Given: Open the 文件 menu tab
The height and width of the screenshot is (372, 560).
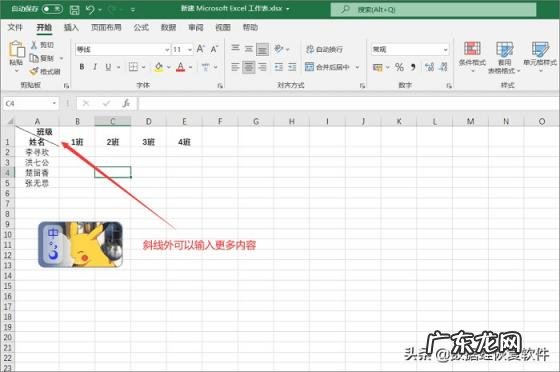Looking at the screenshot, I should point(15,27).
